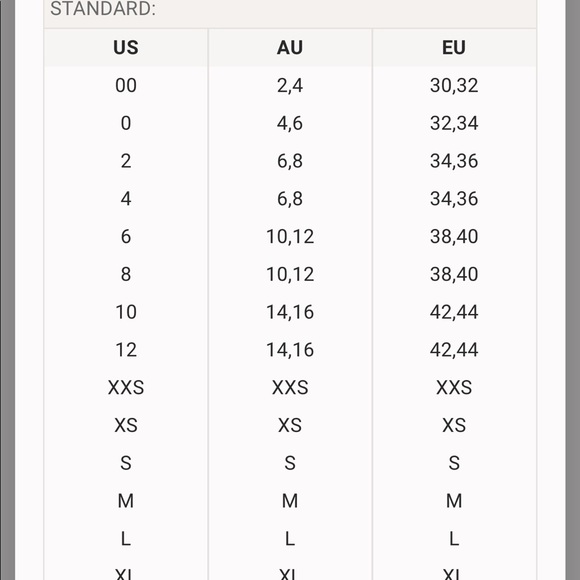Click the AU column header
580x580 pixels.
[290, 48]
